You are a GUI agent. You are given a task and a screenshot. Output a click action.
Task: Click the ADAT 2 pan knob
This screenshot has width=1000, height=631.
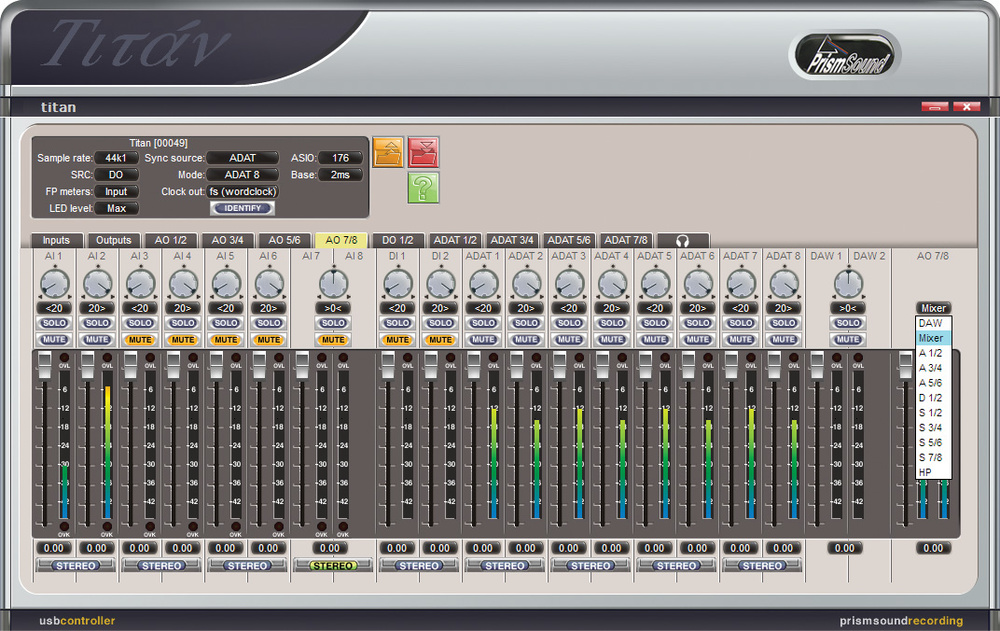click(526, 284)
